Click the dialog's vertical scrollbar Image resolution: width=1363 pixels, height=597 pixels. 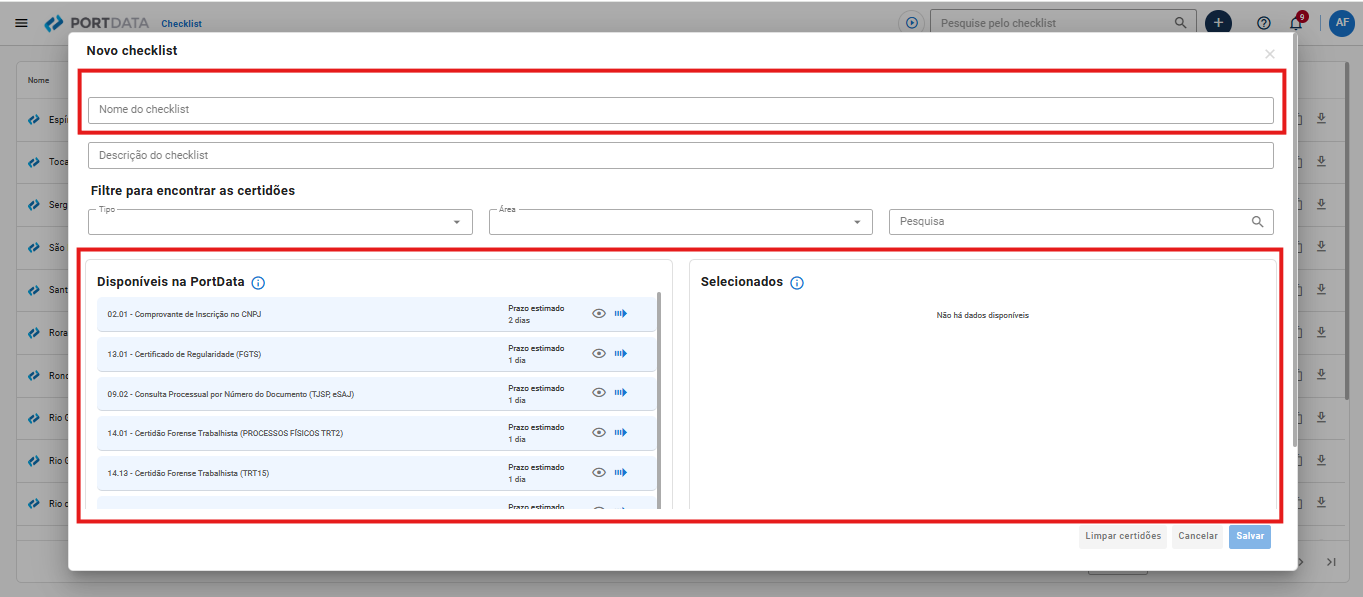tap(1295, 240)
